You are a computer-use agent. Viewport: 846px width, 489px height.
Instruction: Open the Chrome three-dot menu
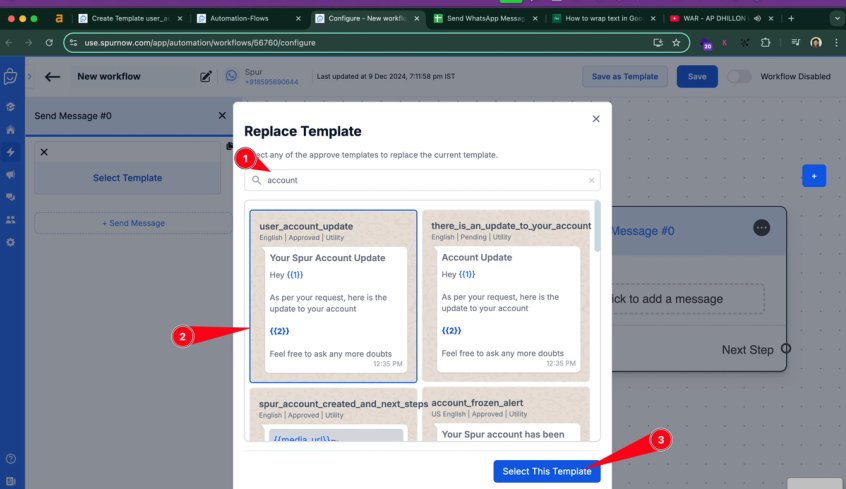[836, 43]
